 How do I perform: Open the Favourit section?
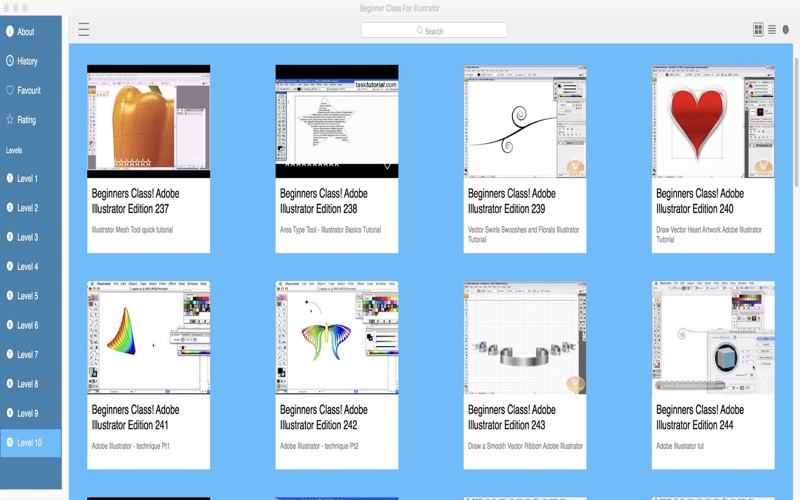click(x=31, y=90)
